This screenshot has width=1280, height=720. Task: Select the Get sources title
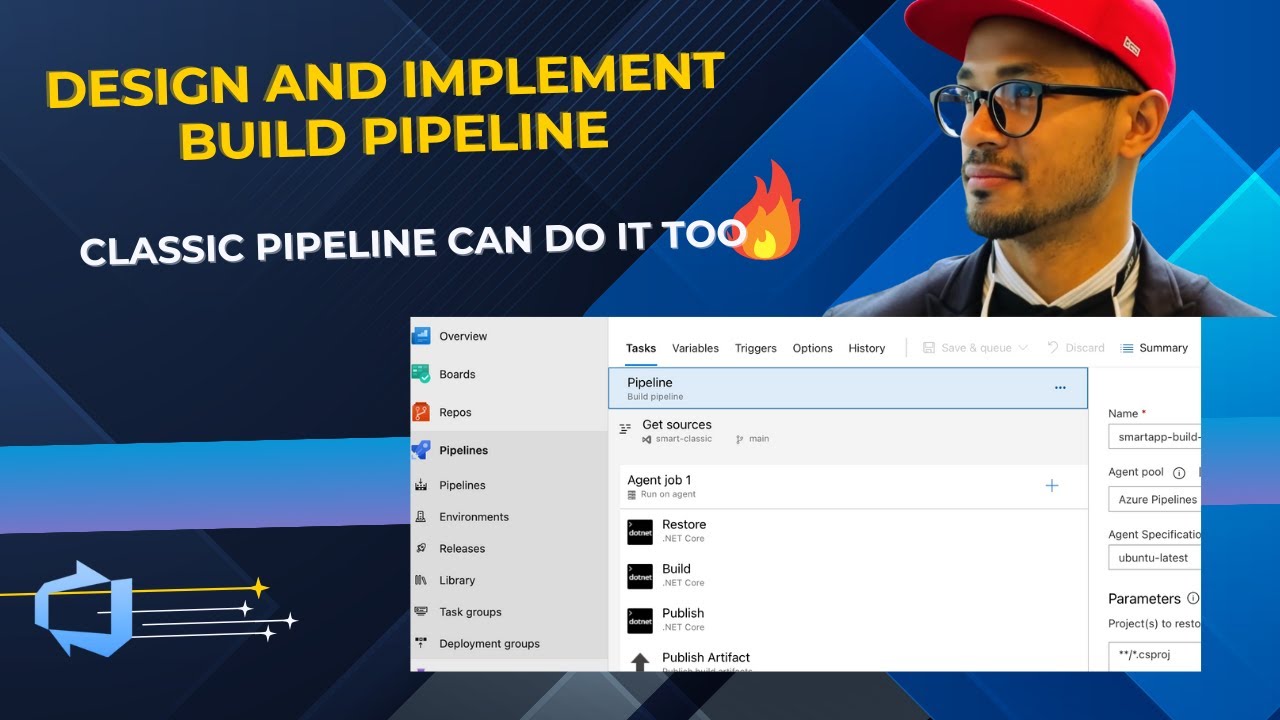point(677,425)
